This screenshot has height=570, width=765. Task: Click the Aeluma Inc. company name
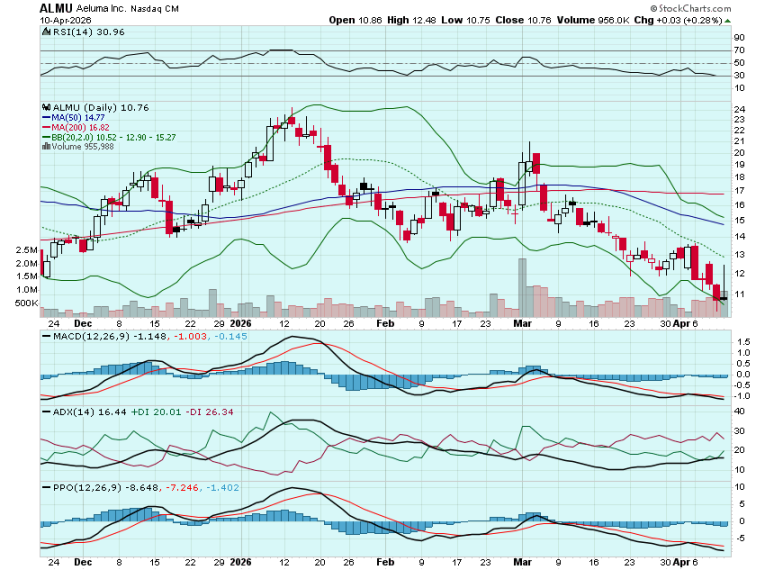[103, 7]
